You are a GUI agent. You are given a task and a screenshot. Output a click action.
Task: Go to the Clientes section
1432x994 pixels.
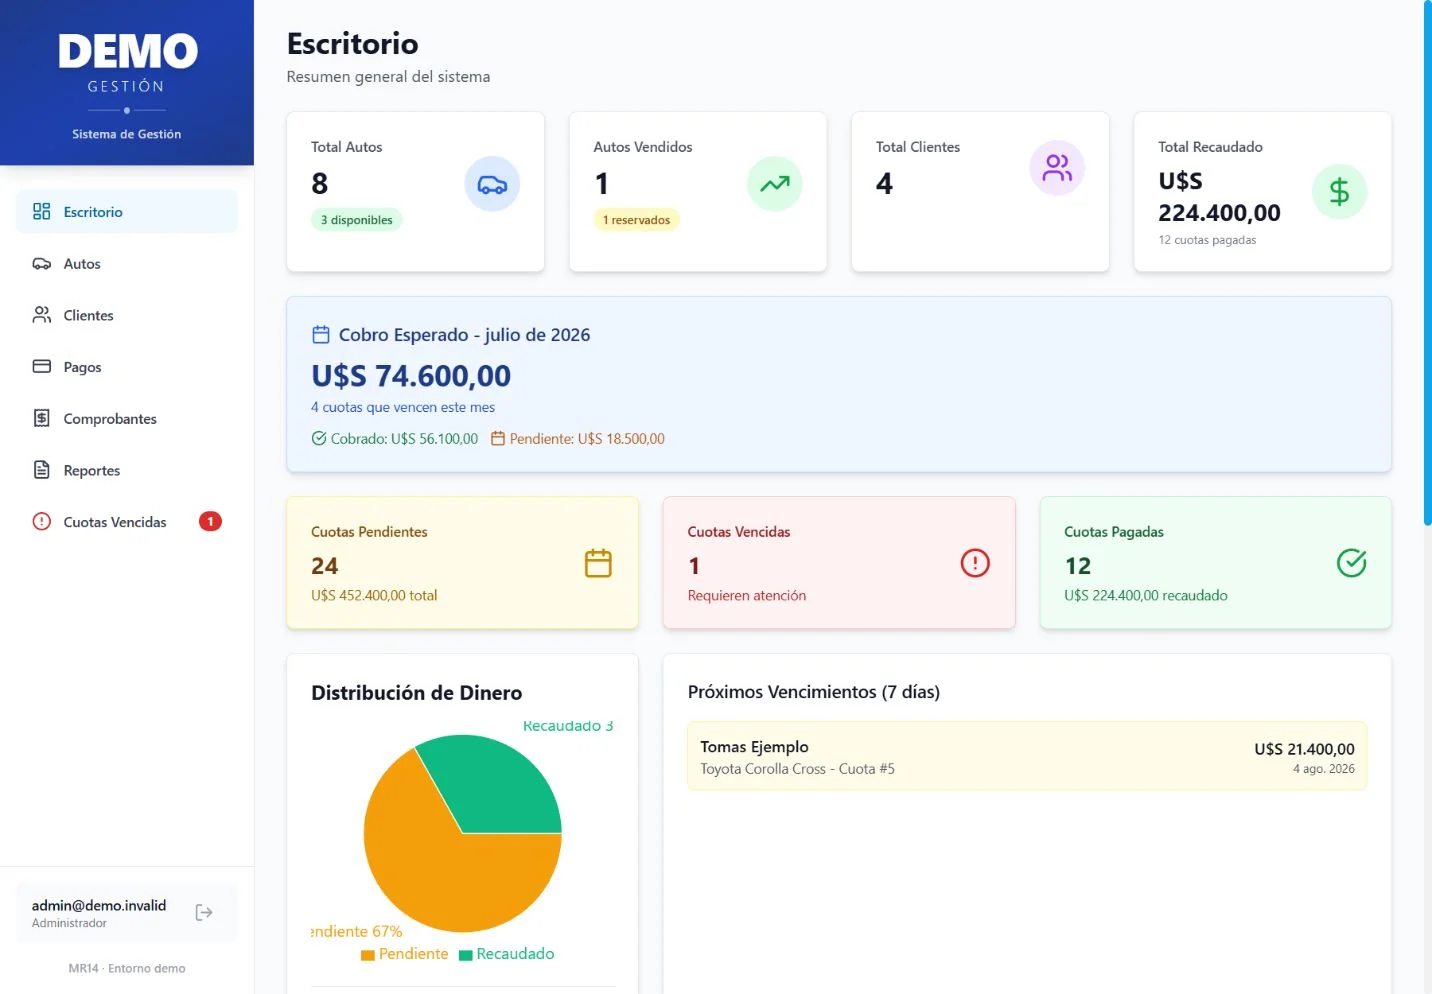[127, 315]
